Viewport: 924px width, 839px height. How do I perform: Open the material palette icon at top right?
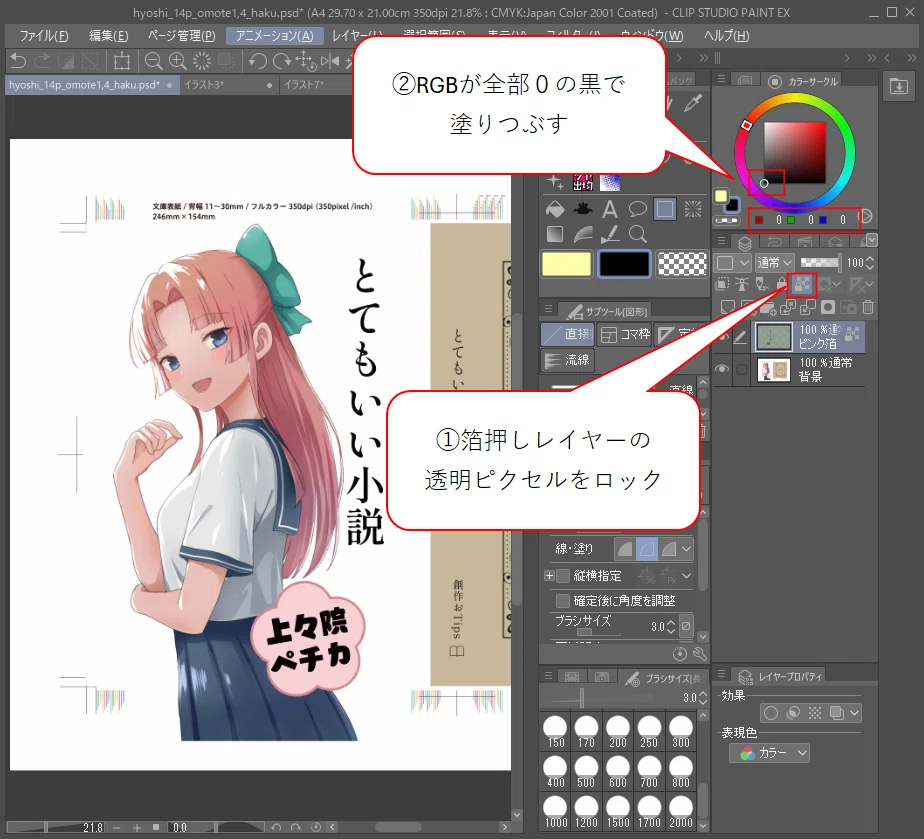pos(899,87)
